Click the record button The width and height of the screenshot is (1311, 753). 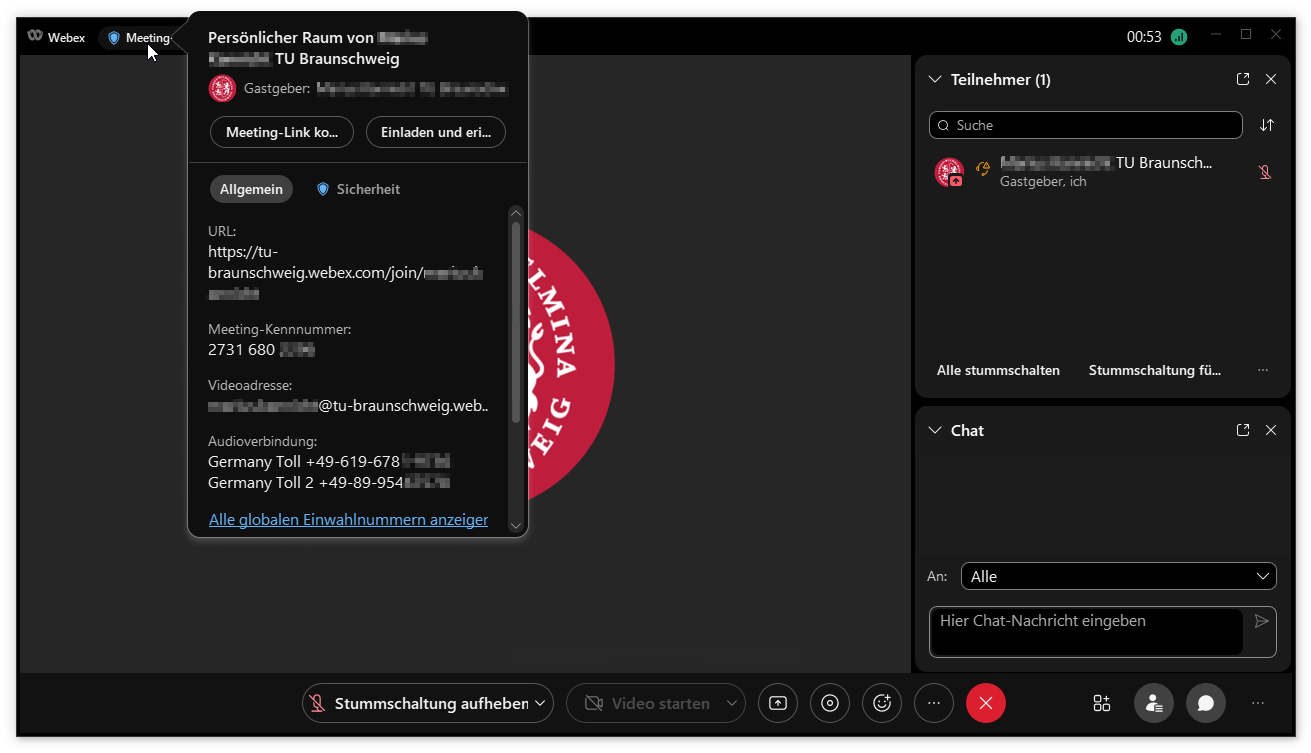(830, 703)
